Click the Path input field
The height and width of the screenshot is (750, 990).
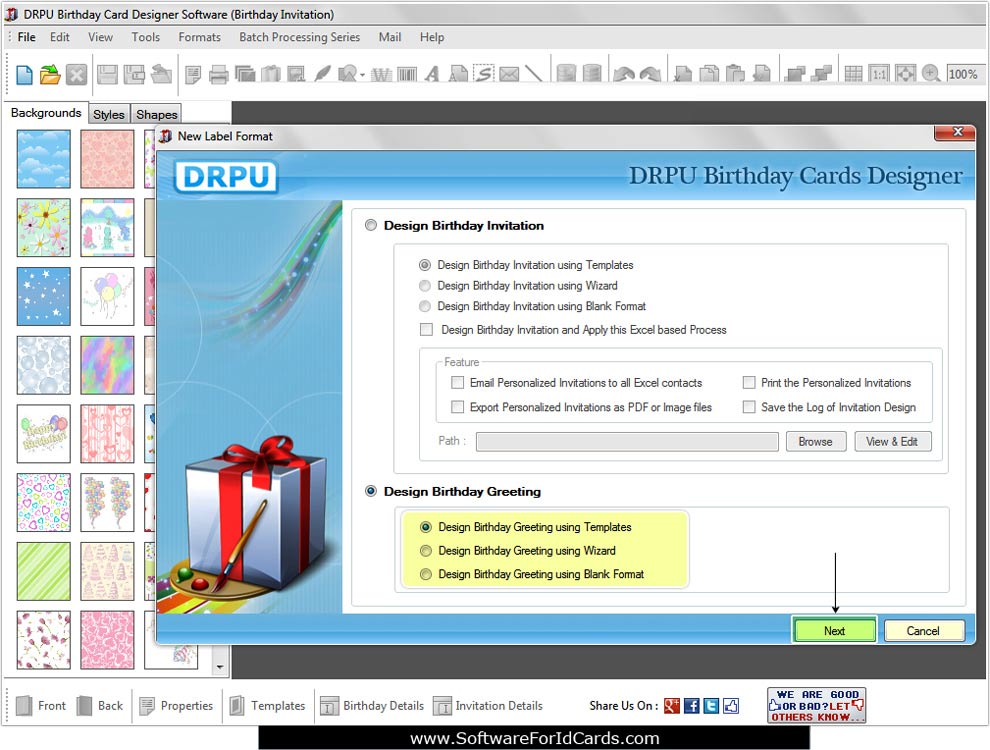(x=627, y=441)
